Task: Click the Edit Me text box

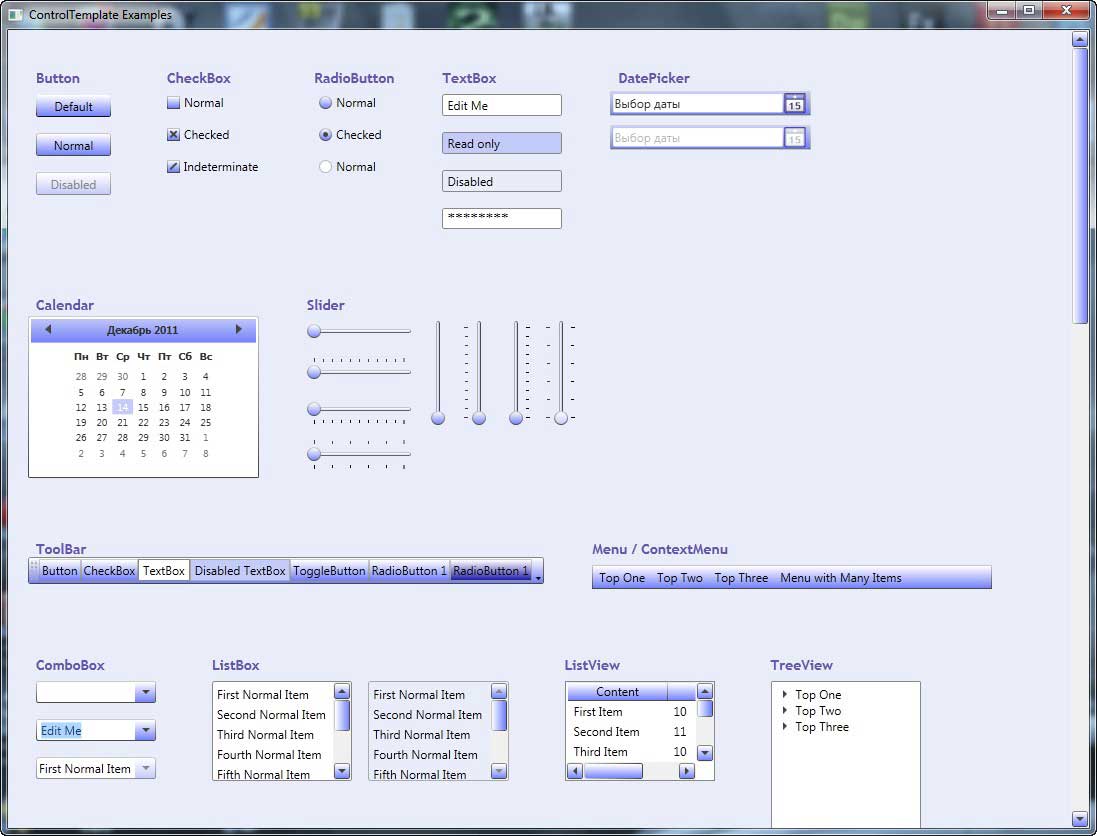Action: click(x=502, y=105)
